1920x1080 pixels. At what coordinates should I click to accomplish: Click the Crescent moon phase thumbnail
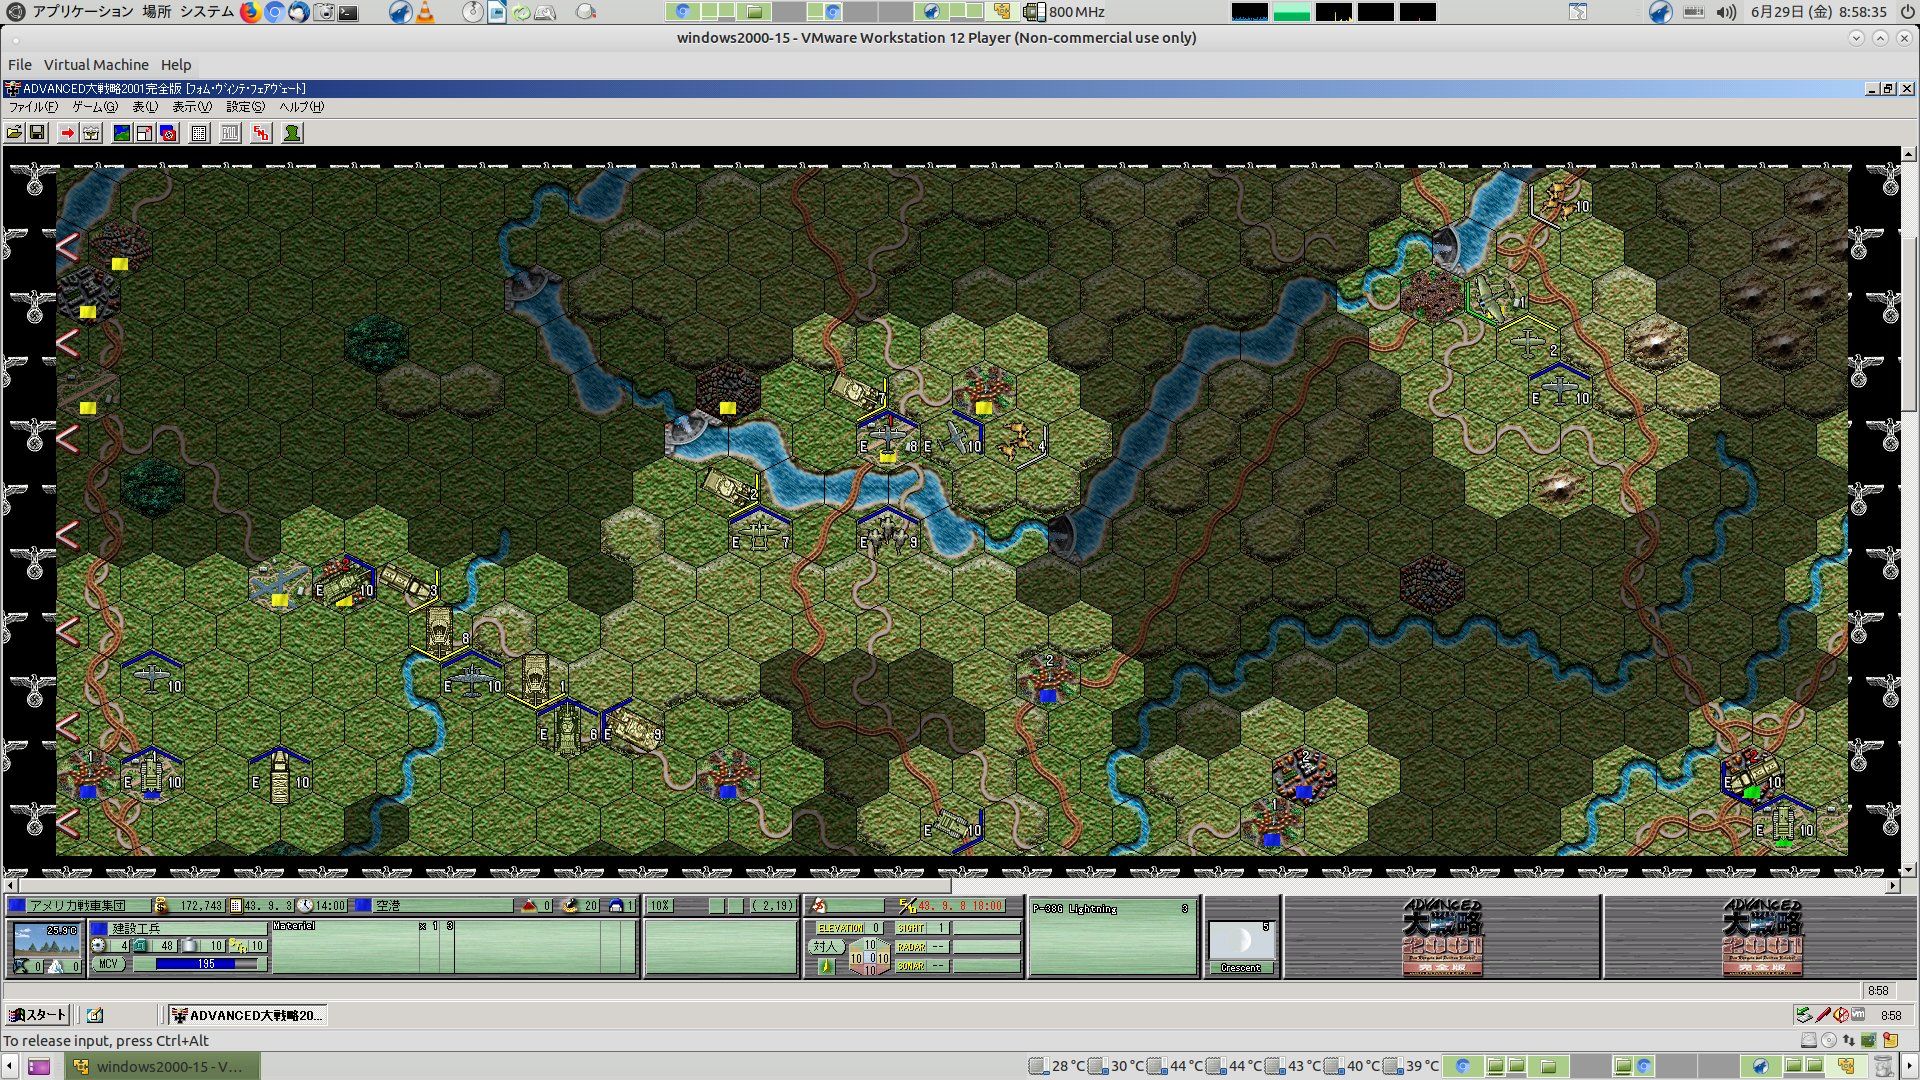click(1241, 942)
